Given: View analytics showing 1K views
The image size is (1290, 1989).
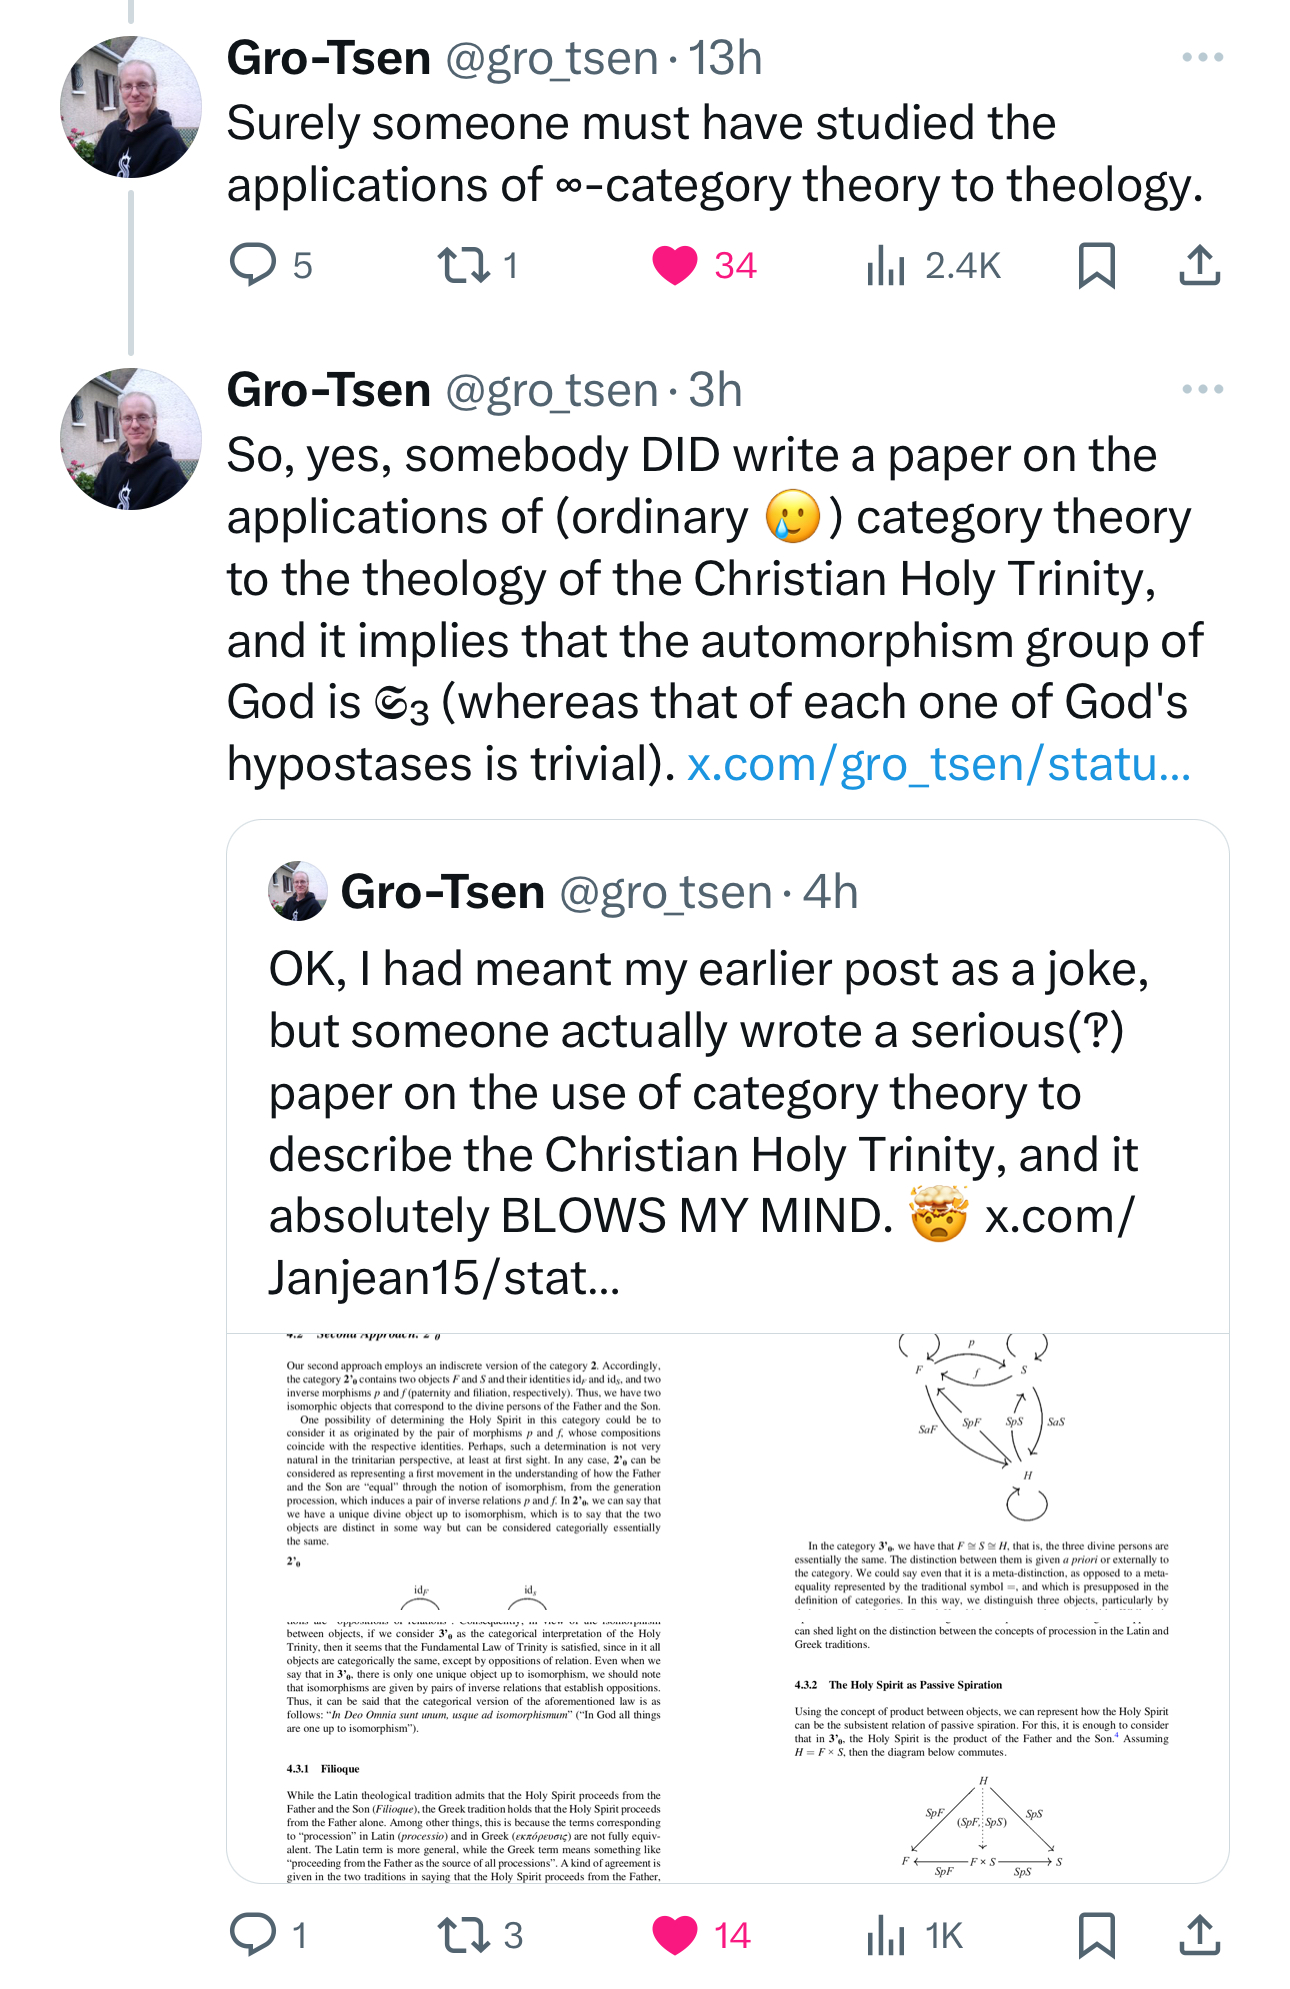Looking at the screenshot, I should [886, 1935].
